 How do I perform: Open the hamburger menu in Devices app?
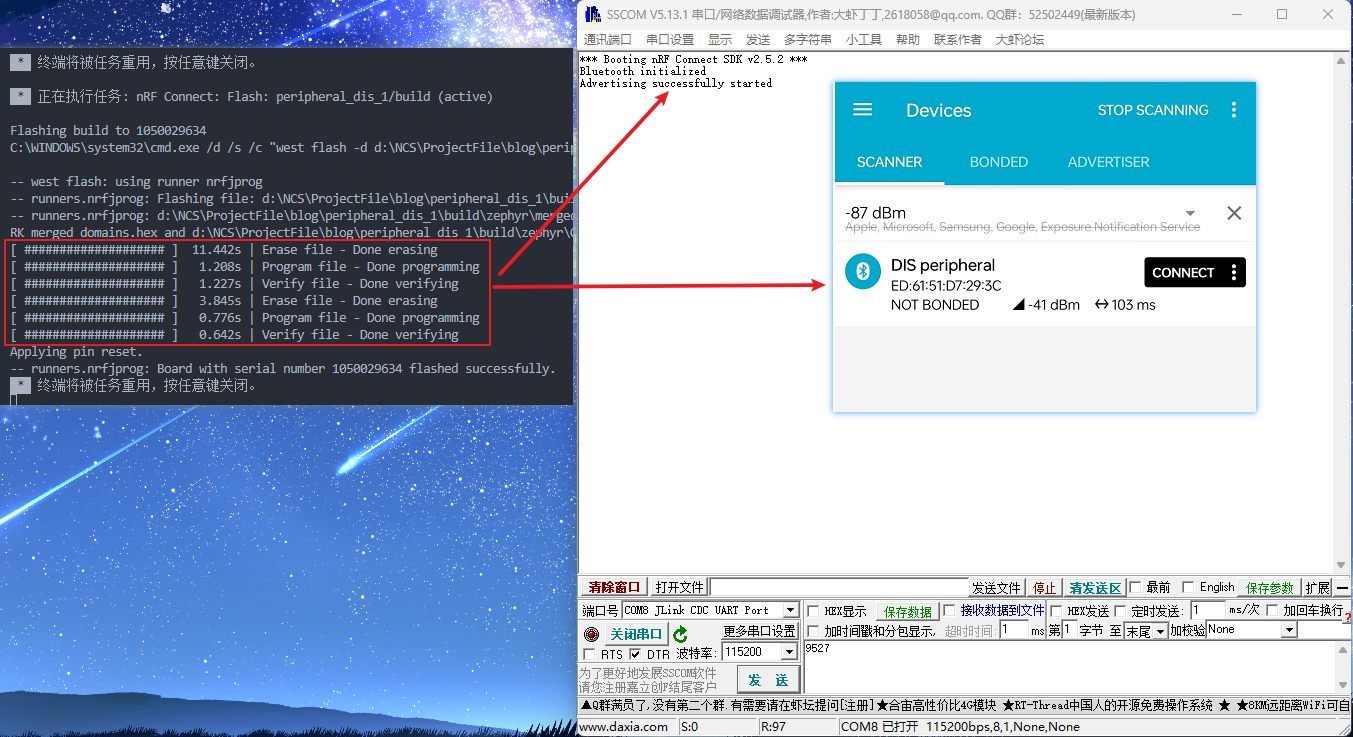point(862,110)
